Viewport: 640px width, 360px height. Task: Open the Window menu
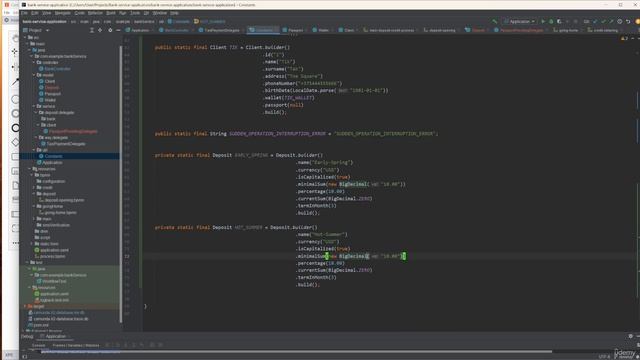pos(159,13)
